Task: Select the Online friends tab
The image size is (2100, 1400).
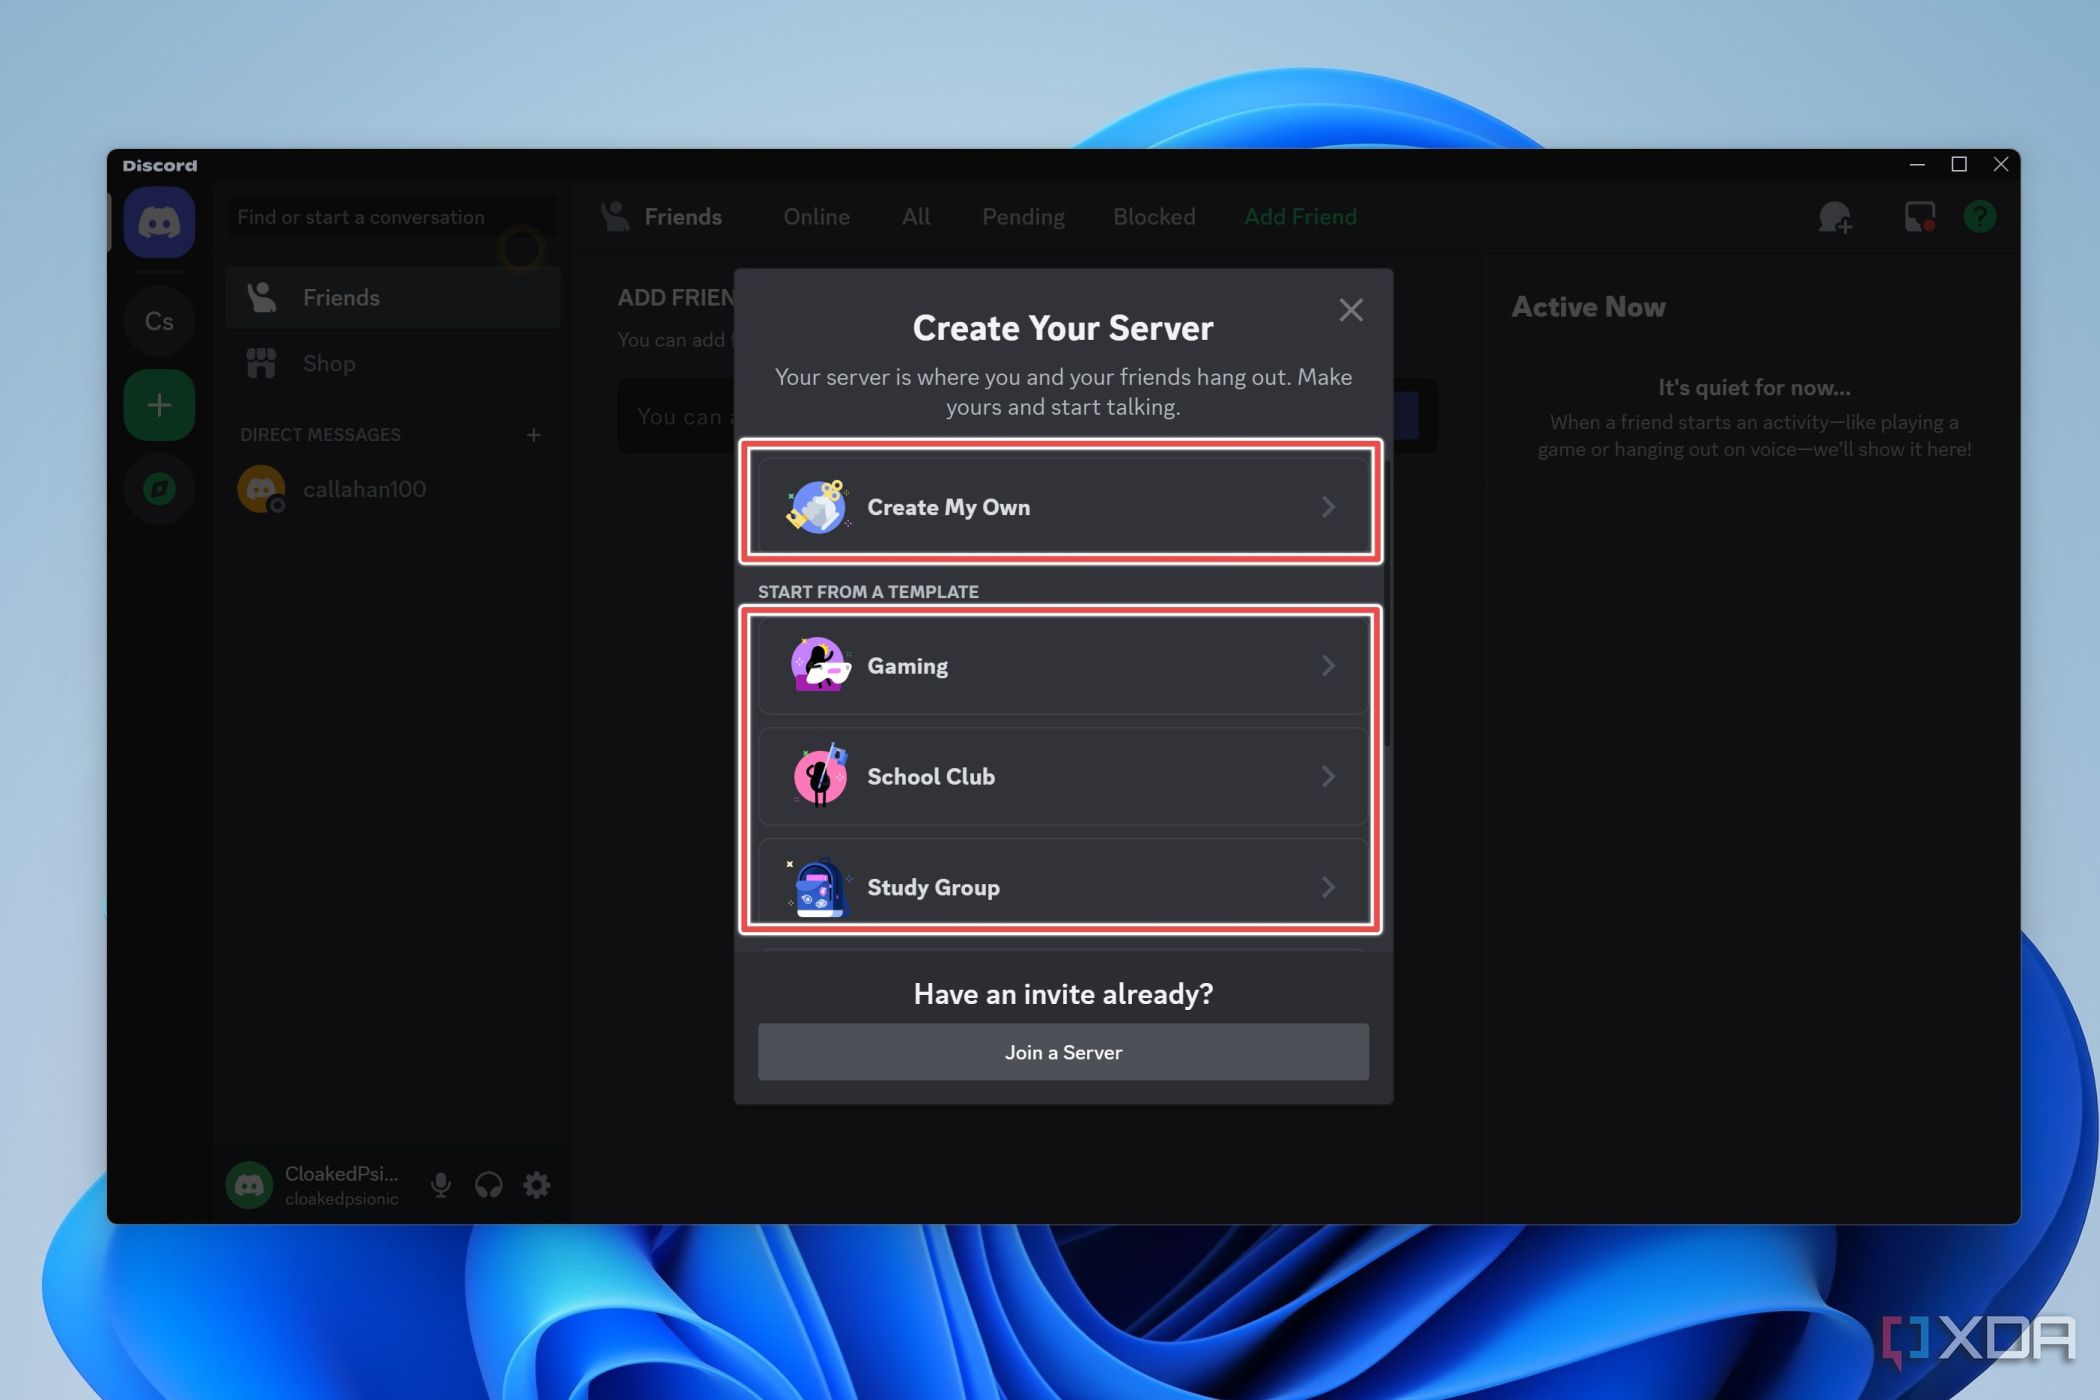Action: click(814, 216)
